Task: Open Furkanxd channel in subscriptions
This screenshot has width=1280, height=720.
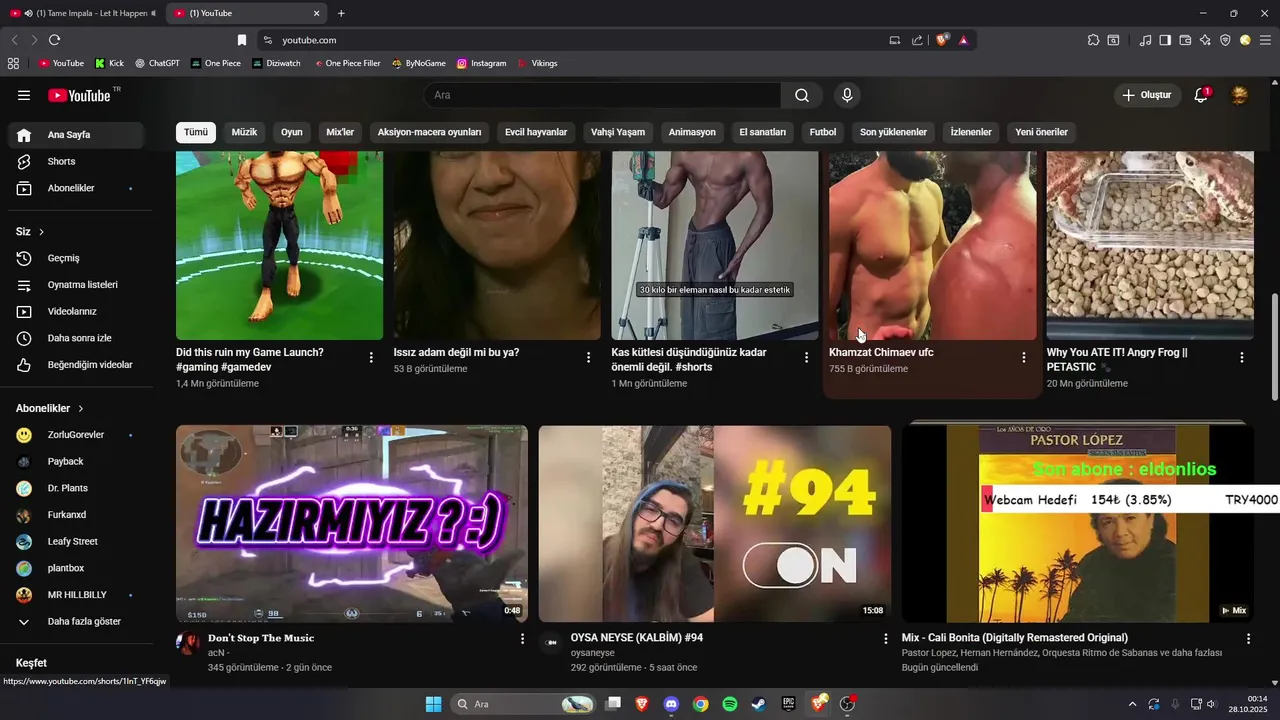Action: (x=76, y=515)
